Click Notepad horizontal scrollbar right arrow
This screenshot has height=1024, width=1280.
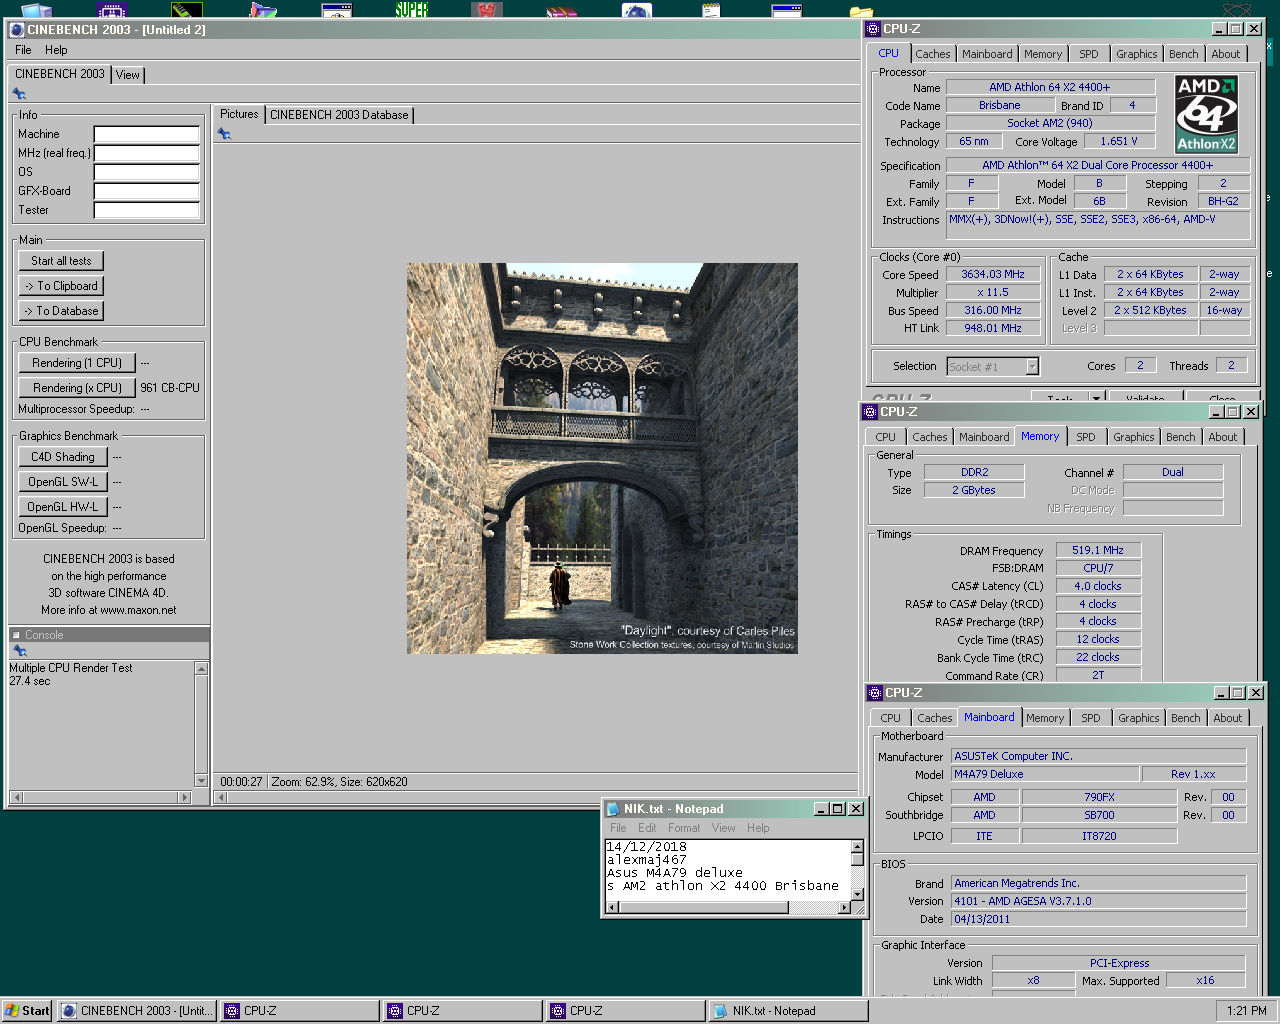844,907
